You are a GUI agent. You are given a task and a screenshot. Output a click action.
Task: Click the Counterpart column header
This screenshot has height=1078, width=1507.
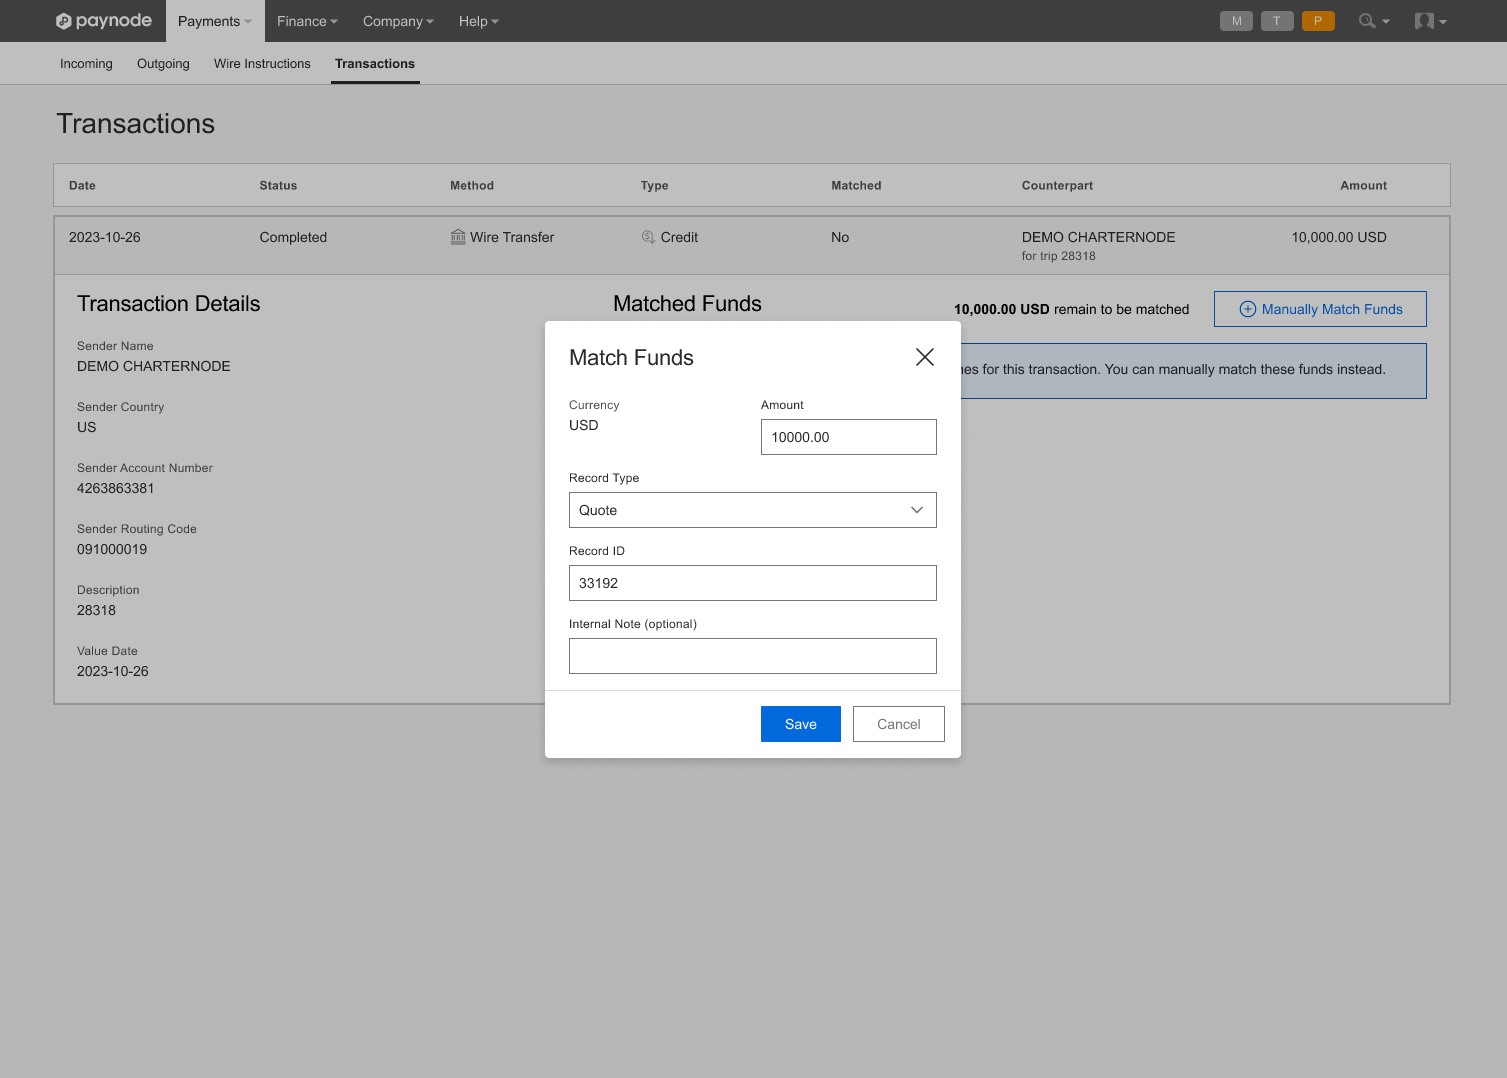pos(1057,185)
